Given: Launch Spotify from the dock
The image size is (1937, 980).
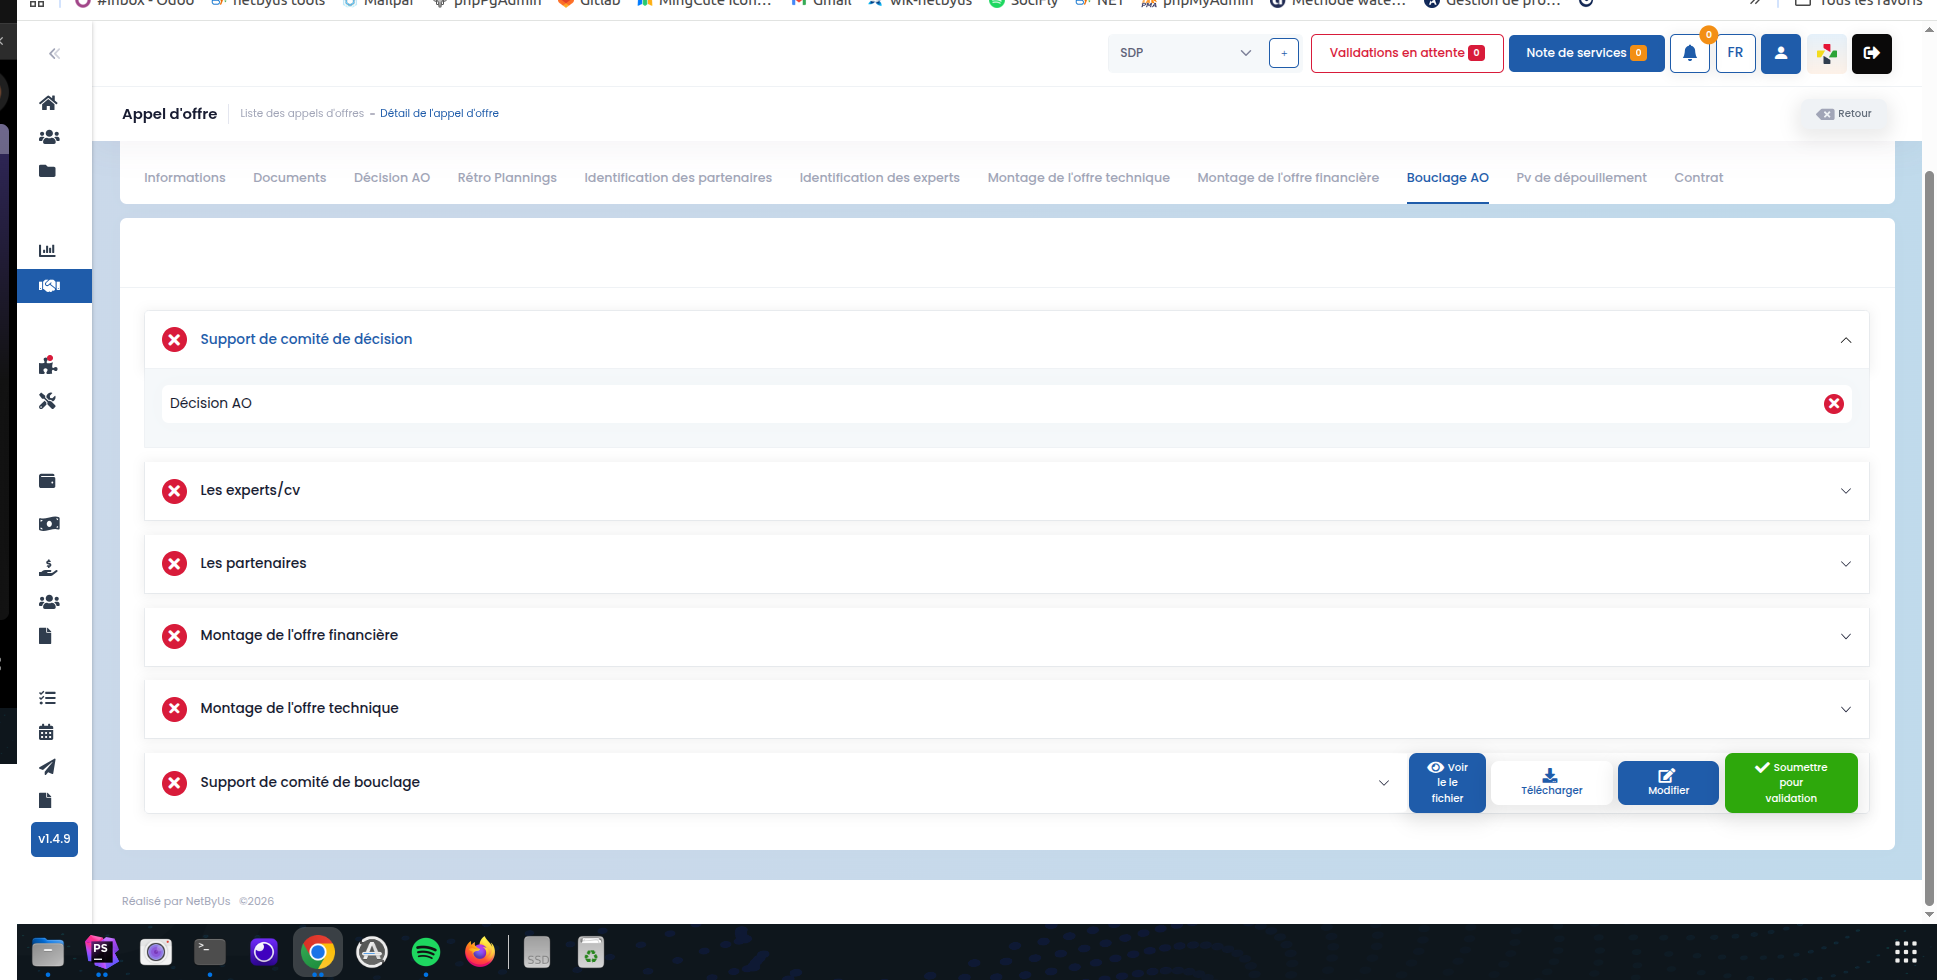Looking at the screenshot, I should click(x=426, y=952).
